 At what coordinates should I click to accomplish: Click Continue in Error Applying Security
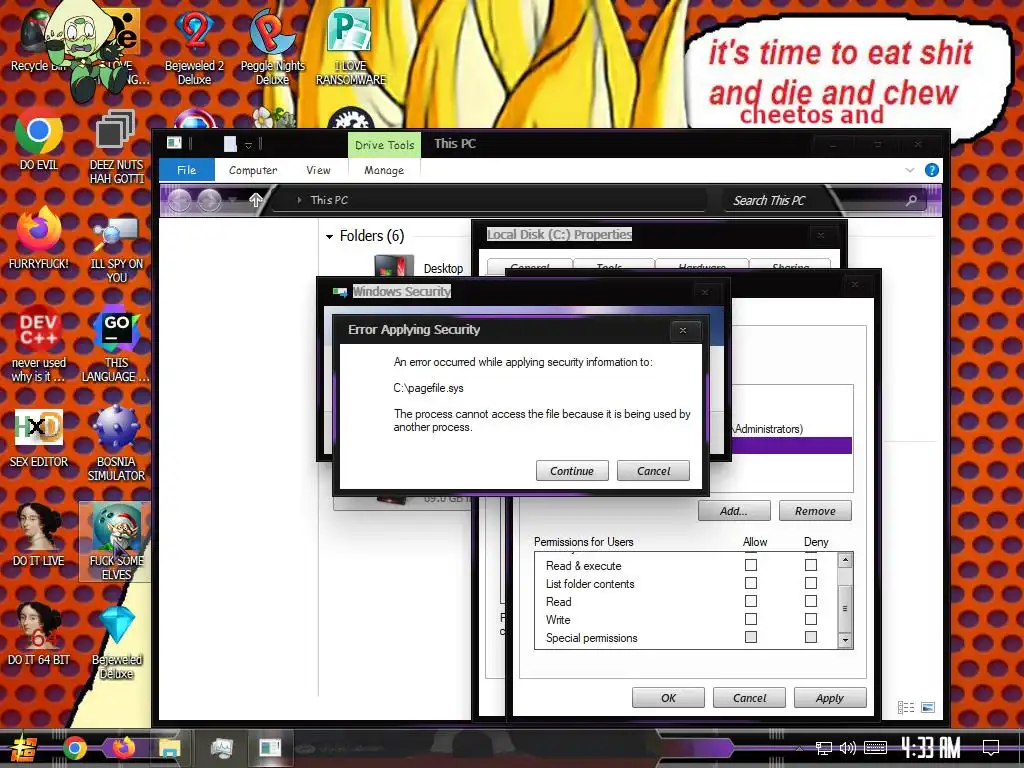pos(572,471)
